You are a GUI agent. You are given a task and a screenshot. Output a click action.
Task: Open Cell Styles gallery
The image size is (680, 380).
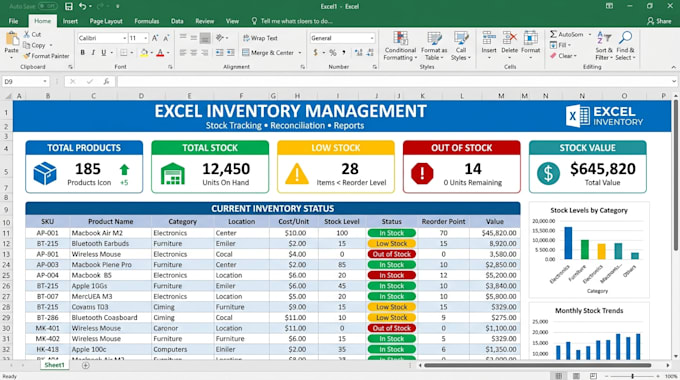461,46
